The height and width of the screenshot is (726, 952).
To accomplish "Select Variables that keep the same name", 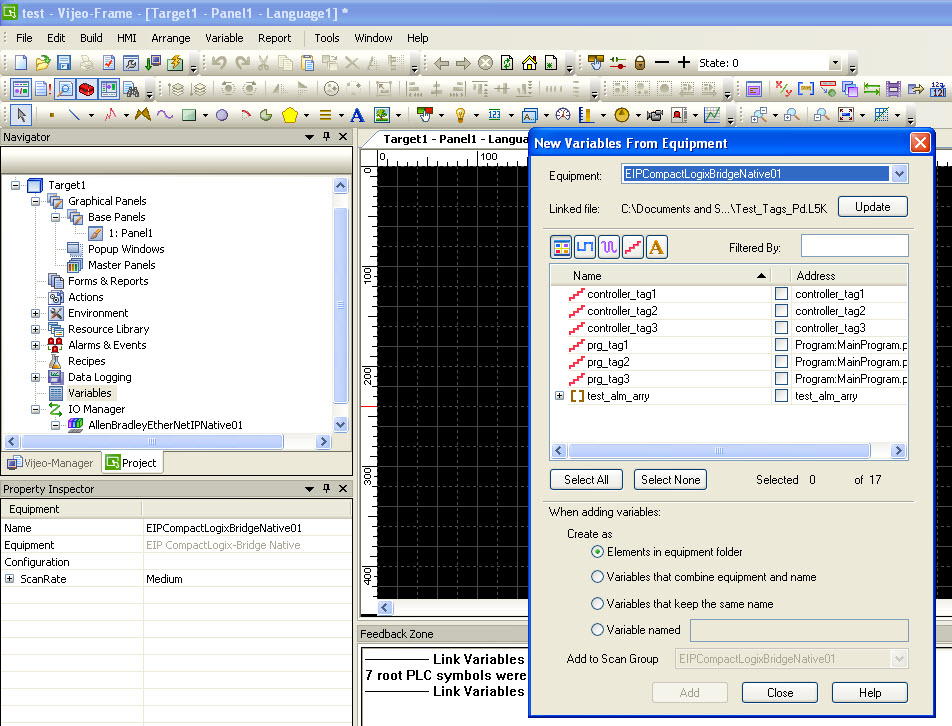I will tap(597, 603).
